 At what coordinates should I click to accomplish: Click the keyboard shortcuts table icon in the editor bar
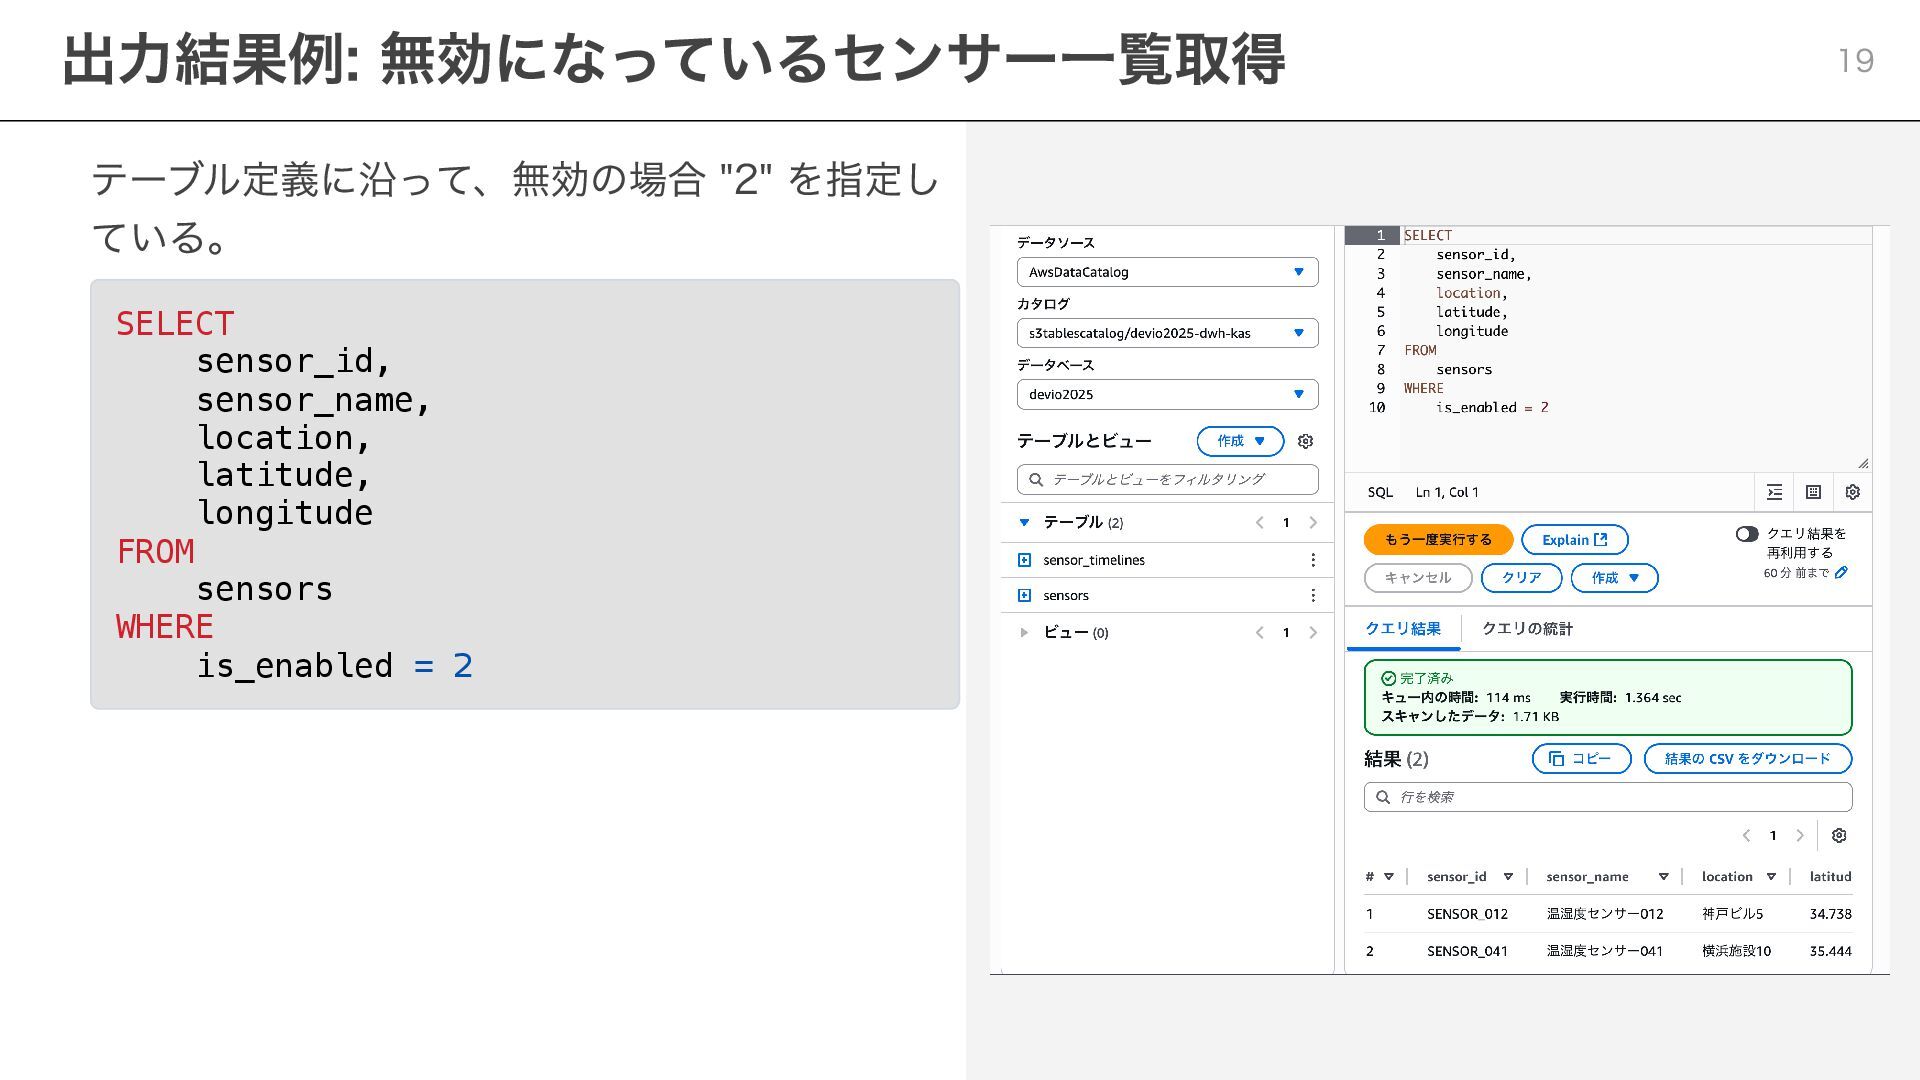coord(1813,492)
